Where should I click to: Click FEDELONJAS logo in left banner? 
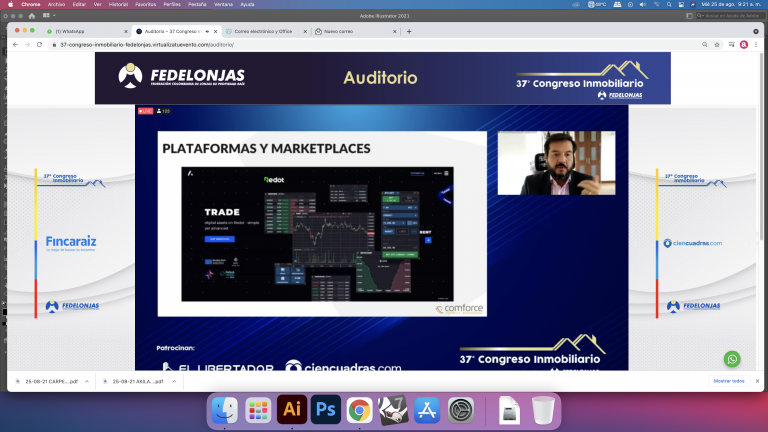[x=72, y=306]
